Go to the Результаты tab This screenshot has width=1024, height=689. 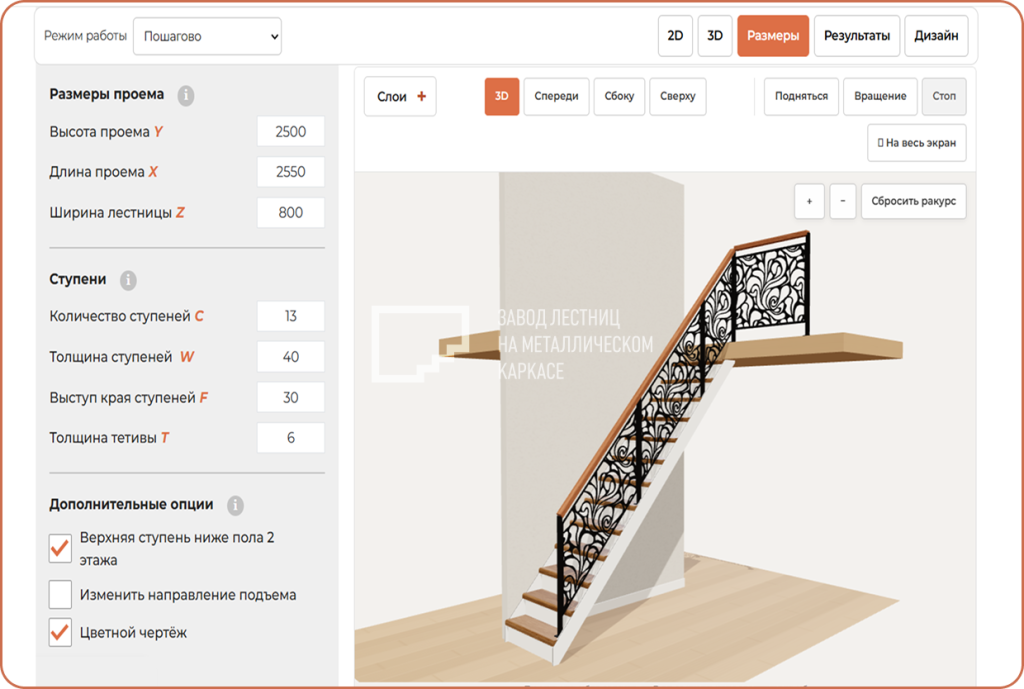[x=857, y=36]
